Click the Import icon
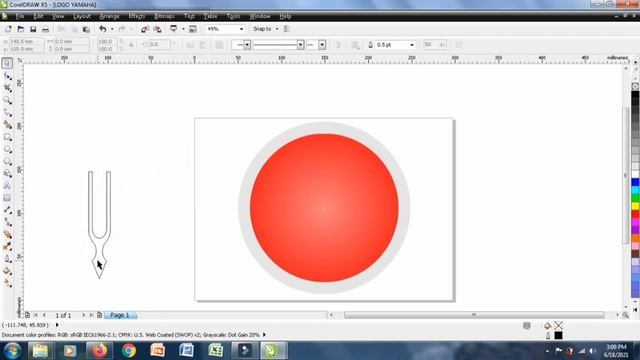 [x=144, y=29]
